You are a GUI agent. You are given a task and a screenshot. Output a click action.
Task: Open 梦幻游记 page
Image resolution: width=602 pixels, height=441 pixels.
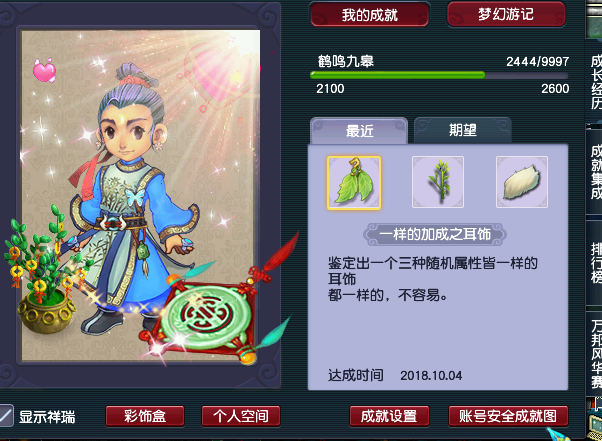(x=506, y=14)
